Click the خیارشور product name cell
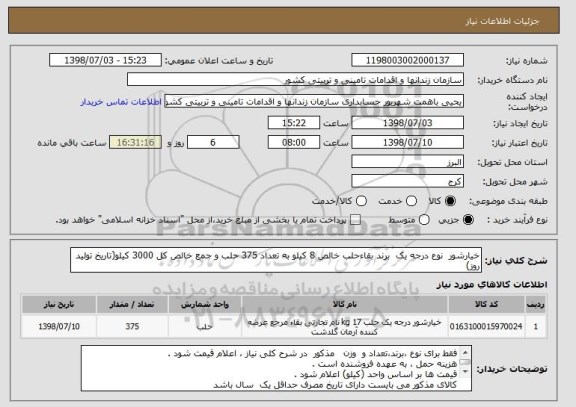The image size is (576, 407). click(x=345, y=327)
